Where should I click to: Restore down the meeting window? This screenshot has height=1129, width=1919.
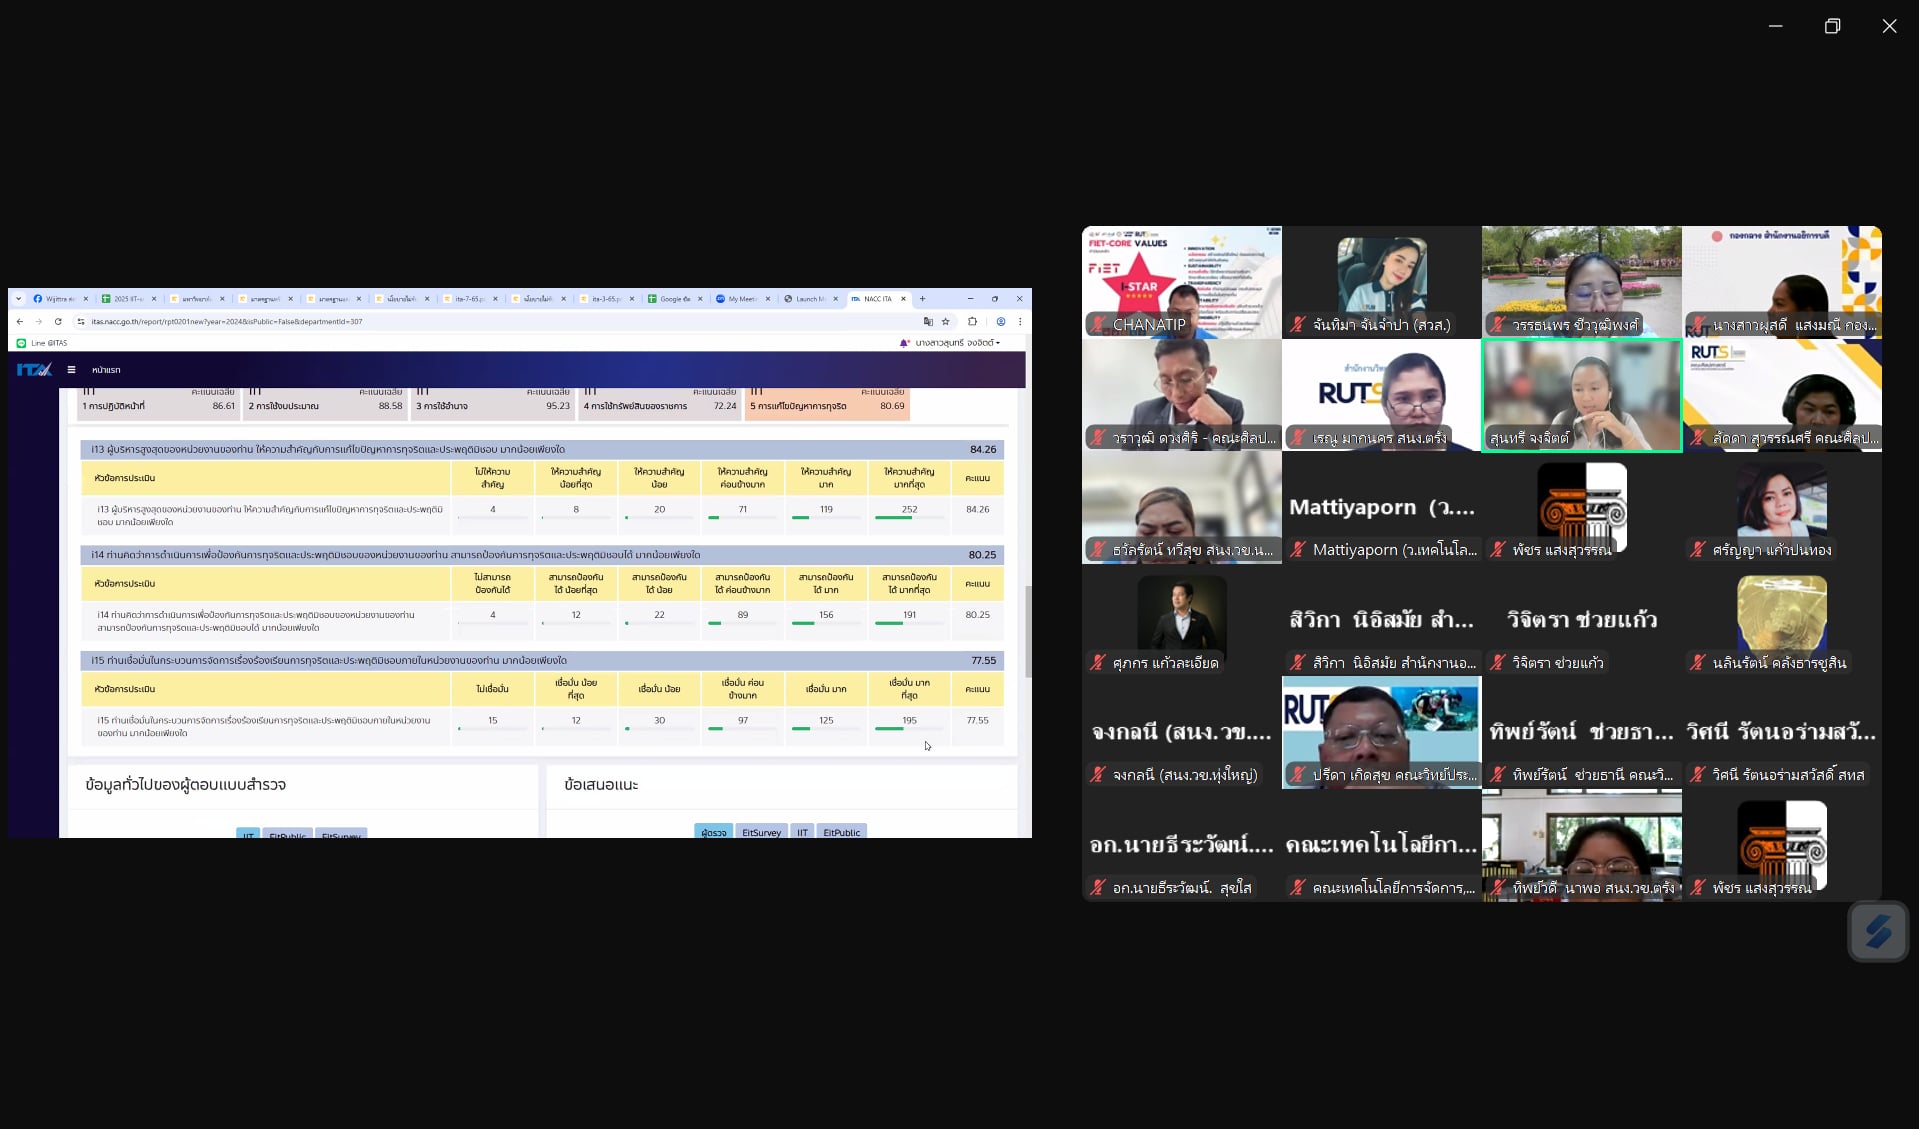coord(1832,26)
